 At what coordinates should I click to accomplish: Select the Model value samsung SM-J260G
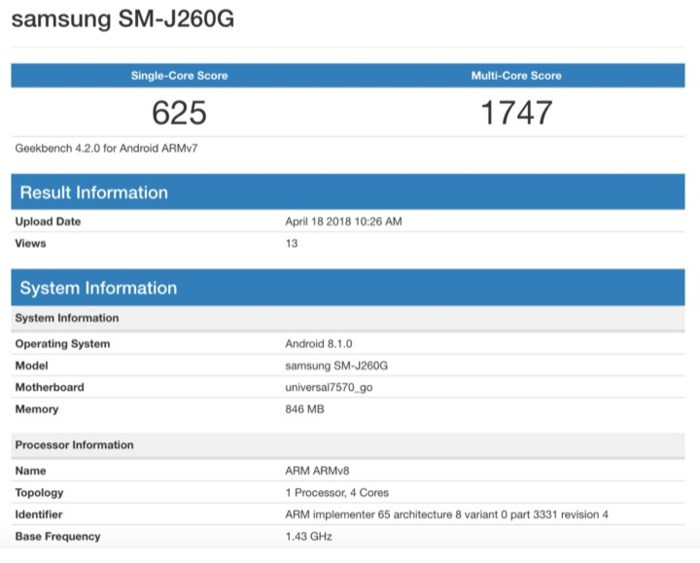[335, 366]
